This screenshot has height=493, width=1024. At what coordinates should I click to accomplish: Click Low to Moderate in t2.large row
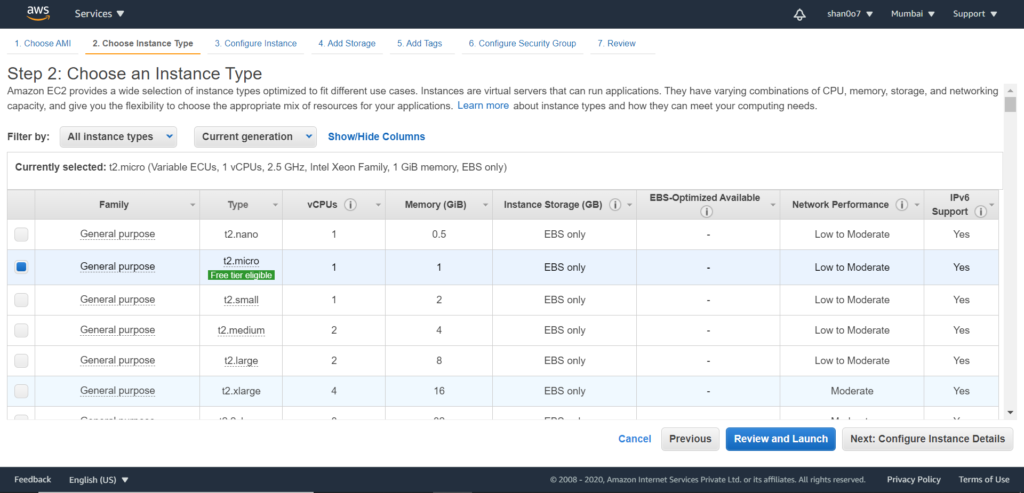852,360
